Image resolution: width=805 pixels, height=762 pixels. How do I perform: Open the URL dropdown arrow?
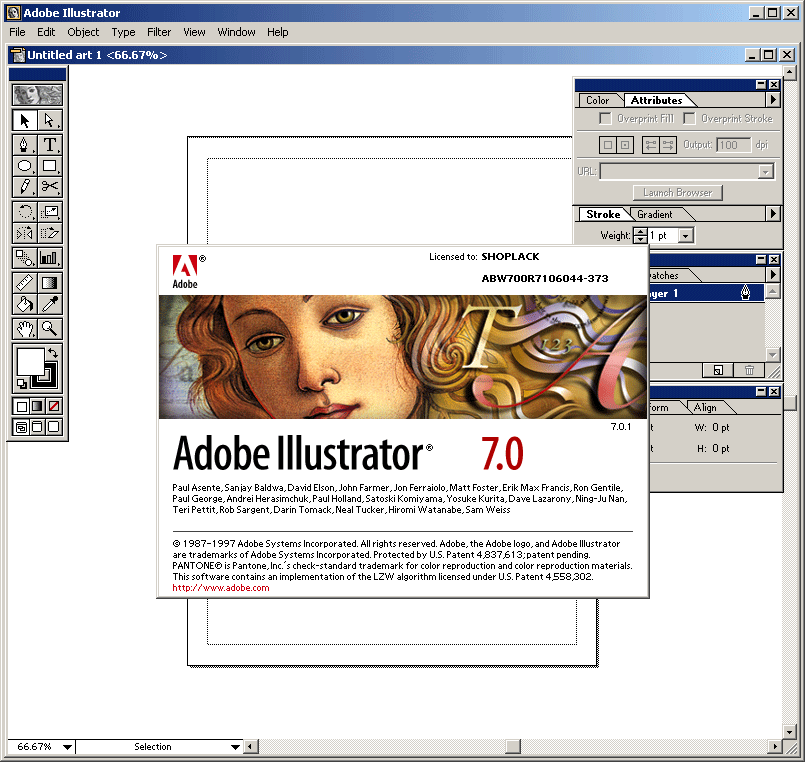tap(765, 172)
